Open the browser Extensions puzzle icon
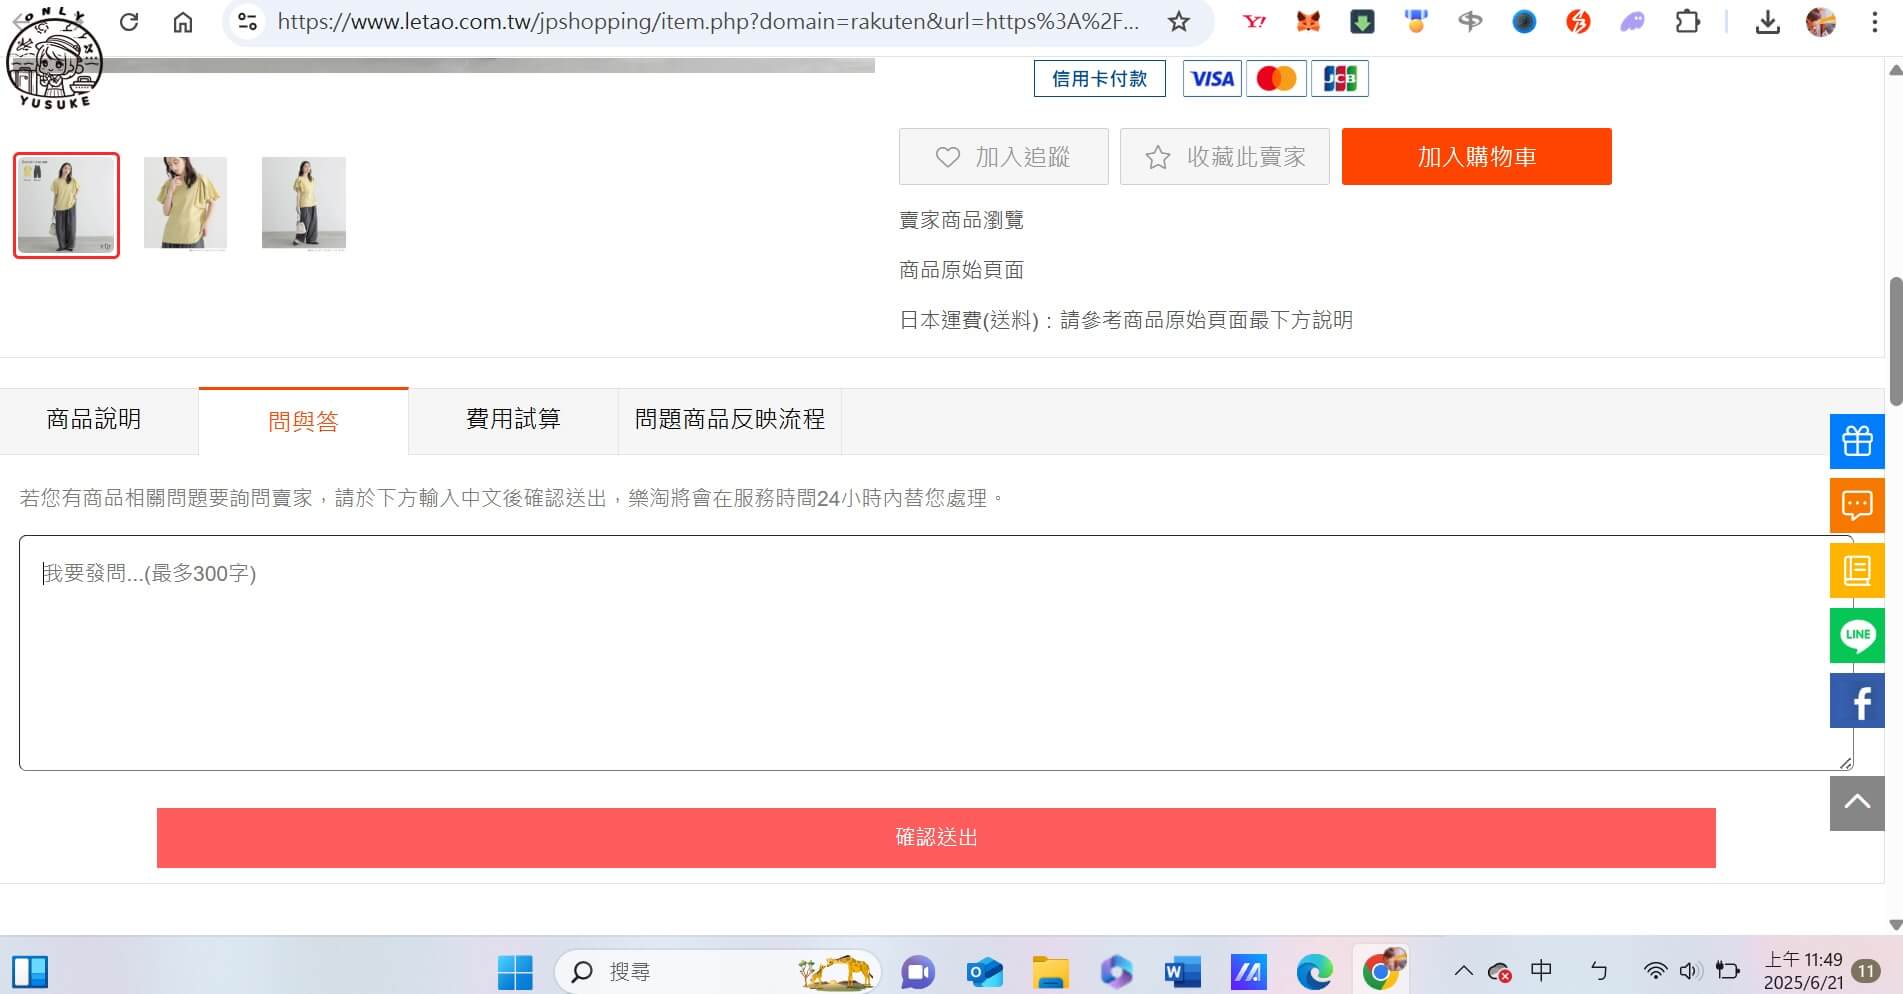 (1687, 22)
